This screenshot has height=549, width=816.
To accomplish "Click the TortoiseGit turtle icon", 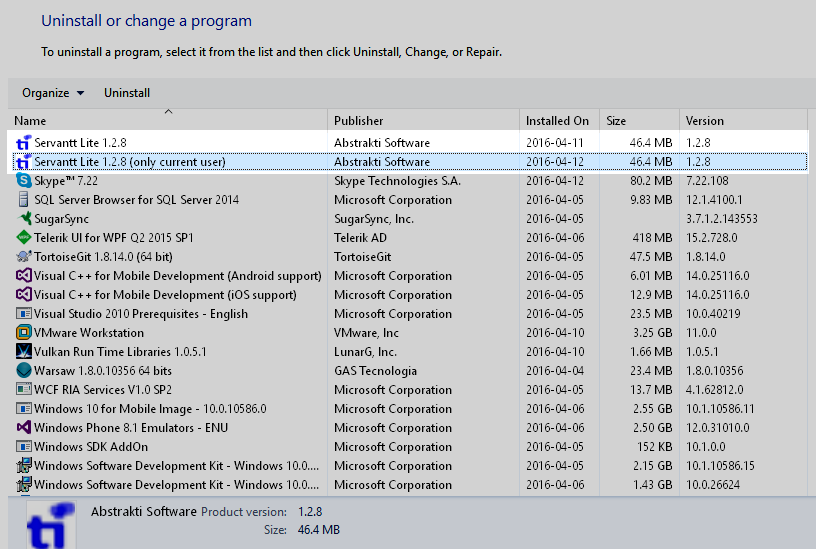I will [24, 257].
